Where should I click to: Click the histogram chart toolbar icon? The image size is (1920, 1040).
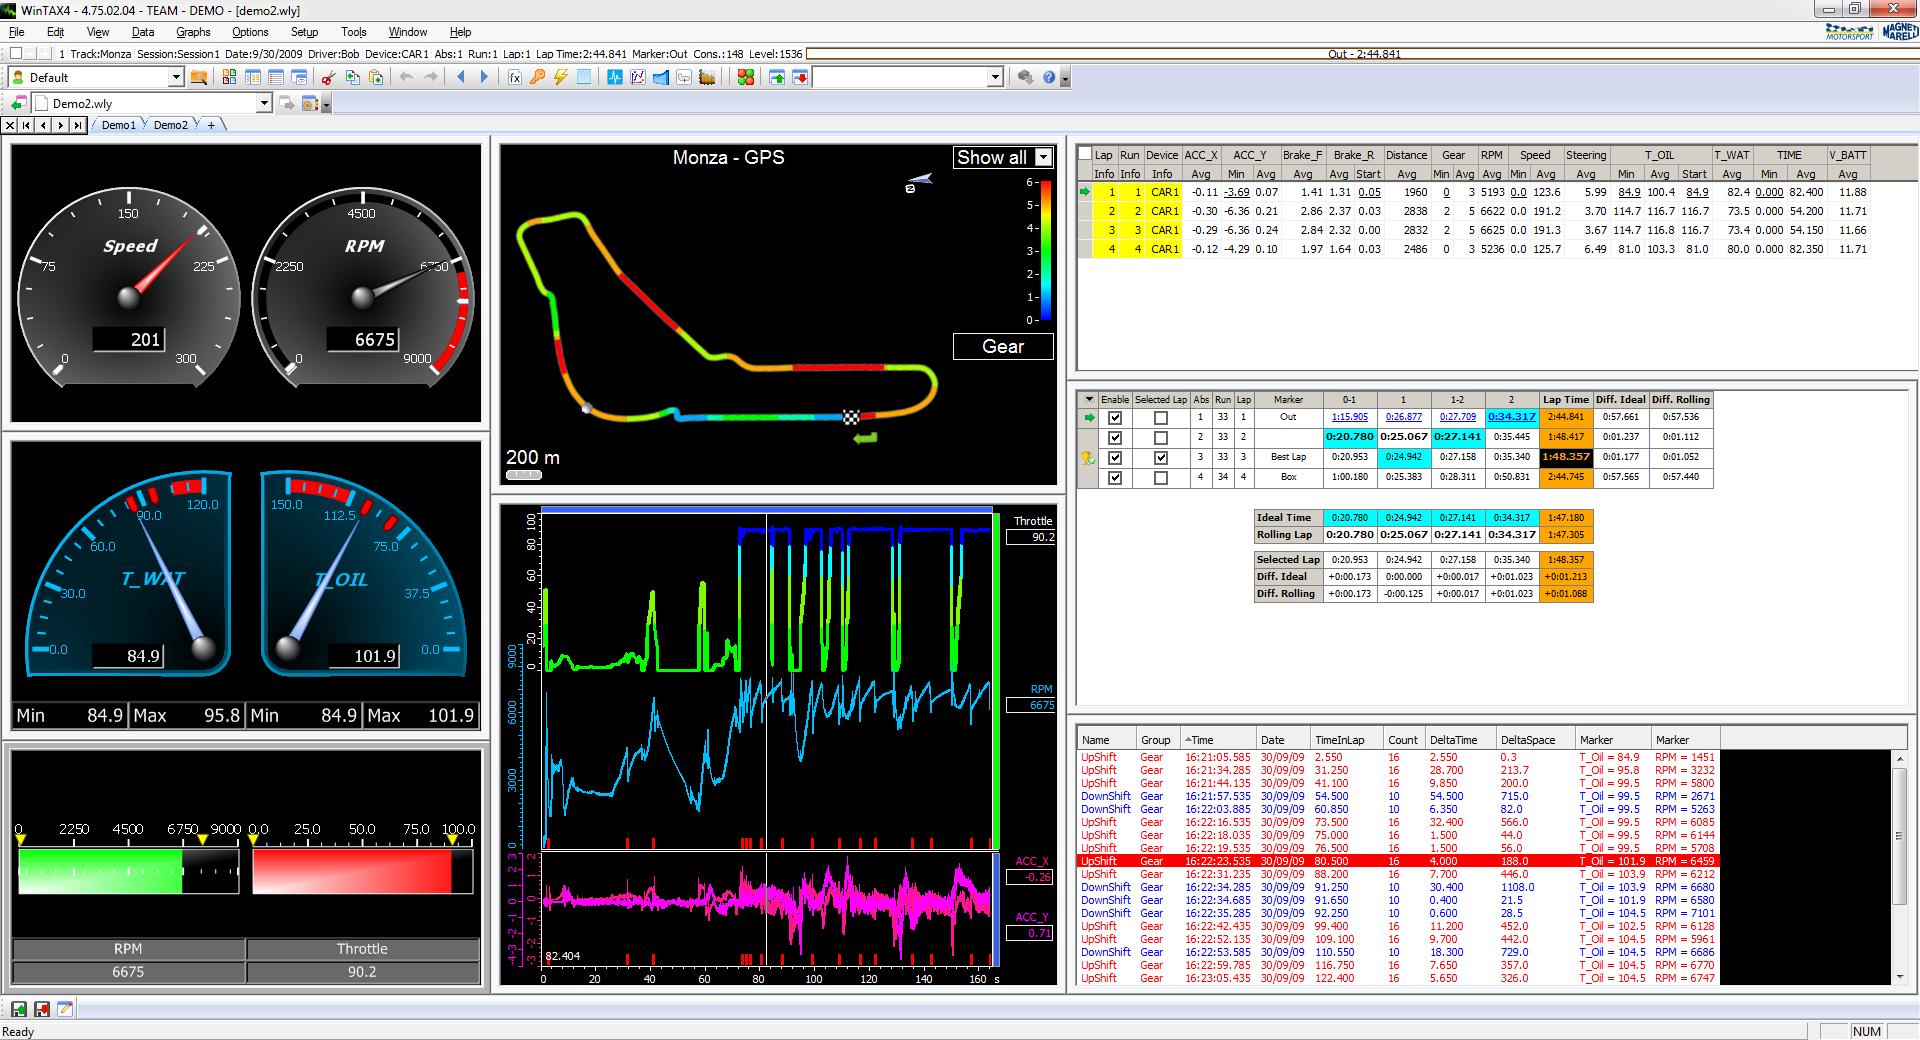click(707, 77)
